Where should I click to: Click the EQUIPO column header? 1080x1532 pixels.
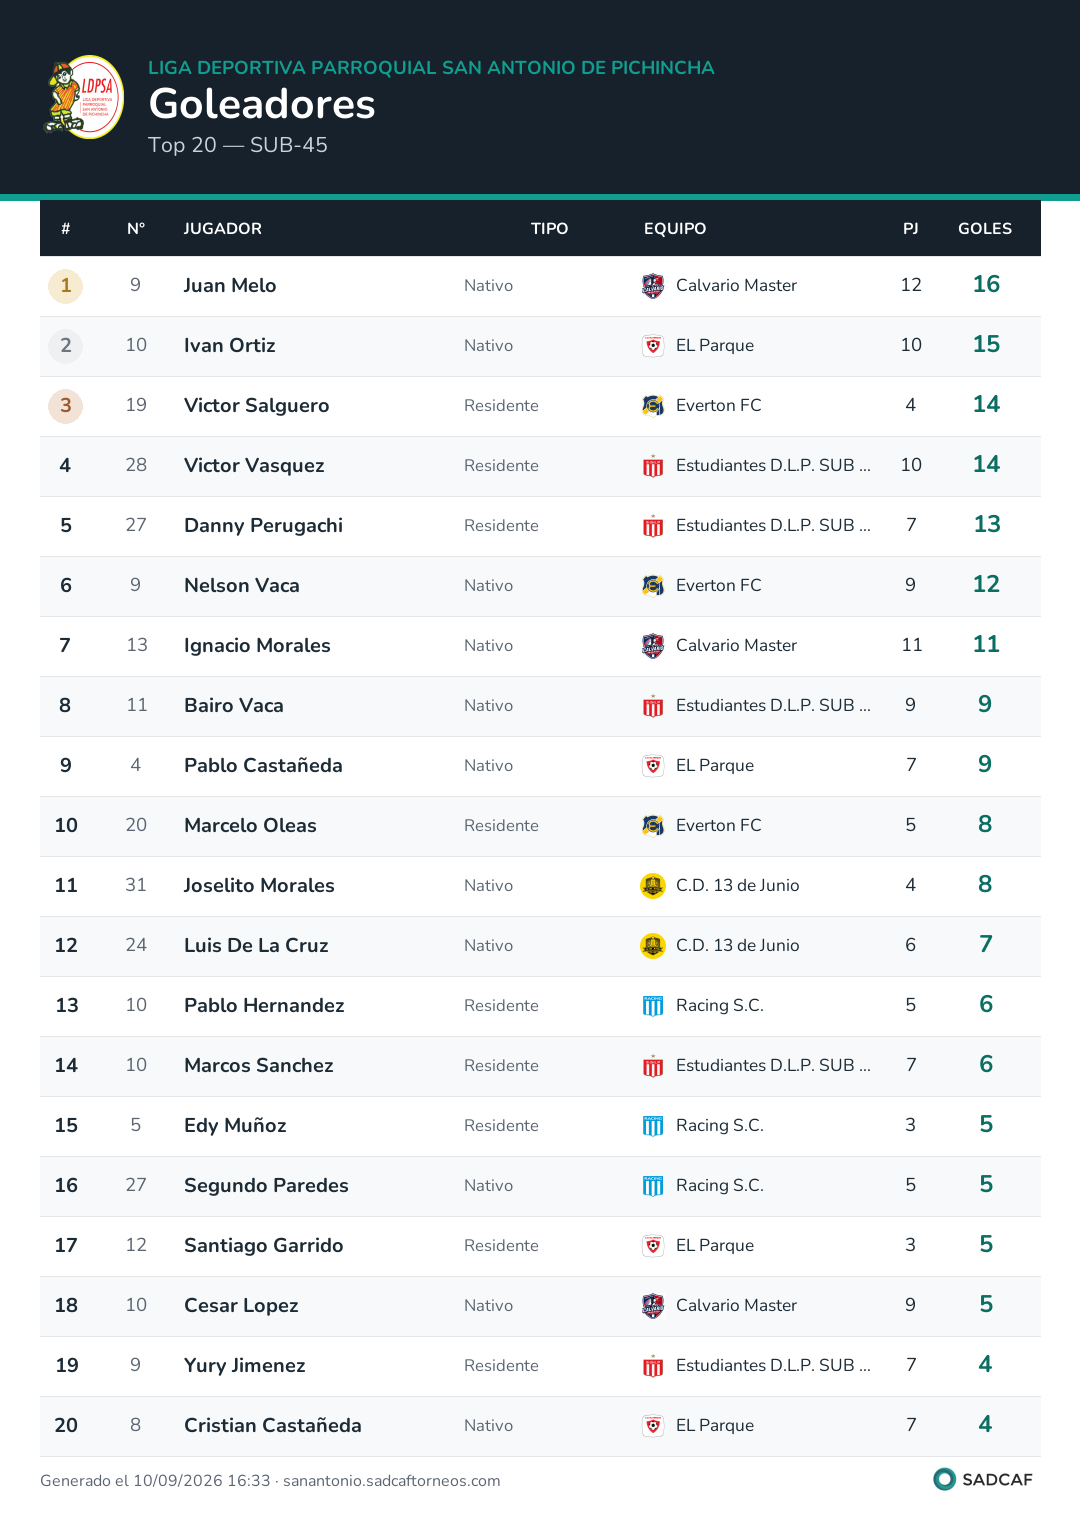click(x=675, y=229)
